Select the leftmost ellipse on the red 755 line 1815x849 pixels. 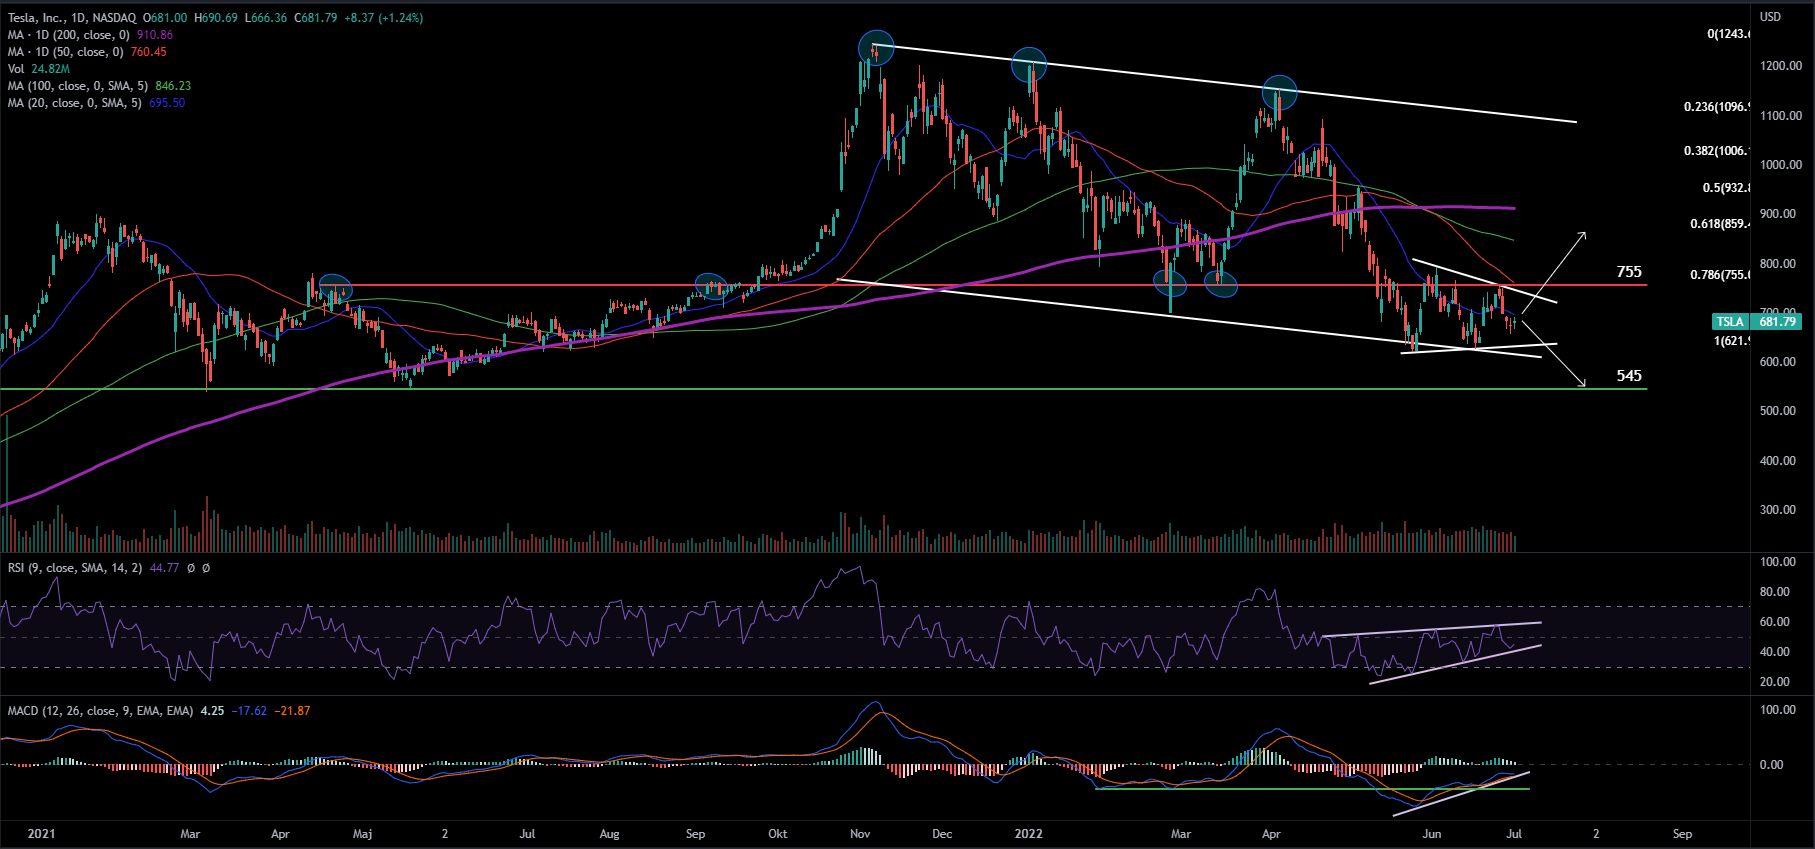[x=335, y=288]
